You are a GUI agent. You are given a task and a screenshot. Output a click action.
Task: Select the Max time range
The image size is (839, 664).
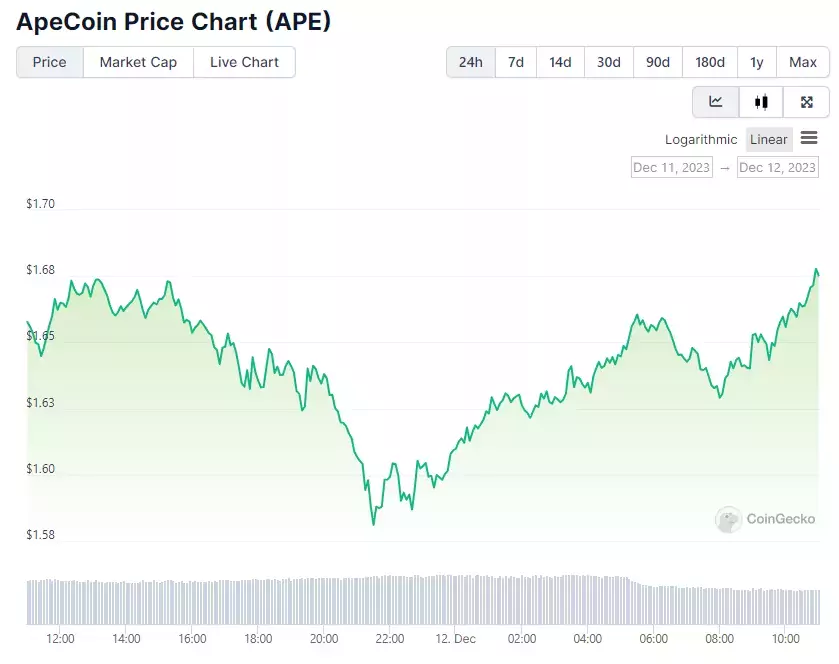point(803,62)
